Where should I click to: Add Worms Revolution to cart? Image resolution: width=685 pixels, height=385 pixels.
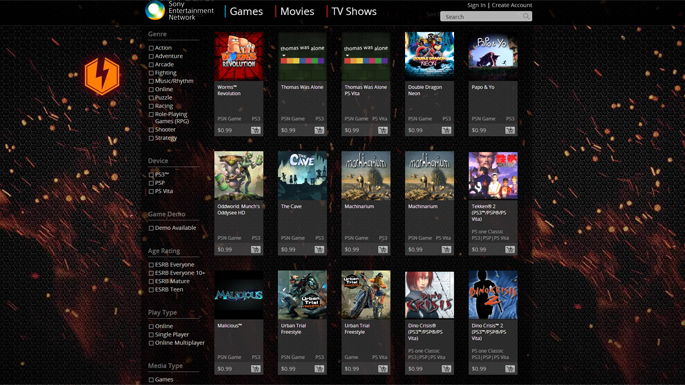coord(256,130)
